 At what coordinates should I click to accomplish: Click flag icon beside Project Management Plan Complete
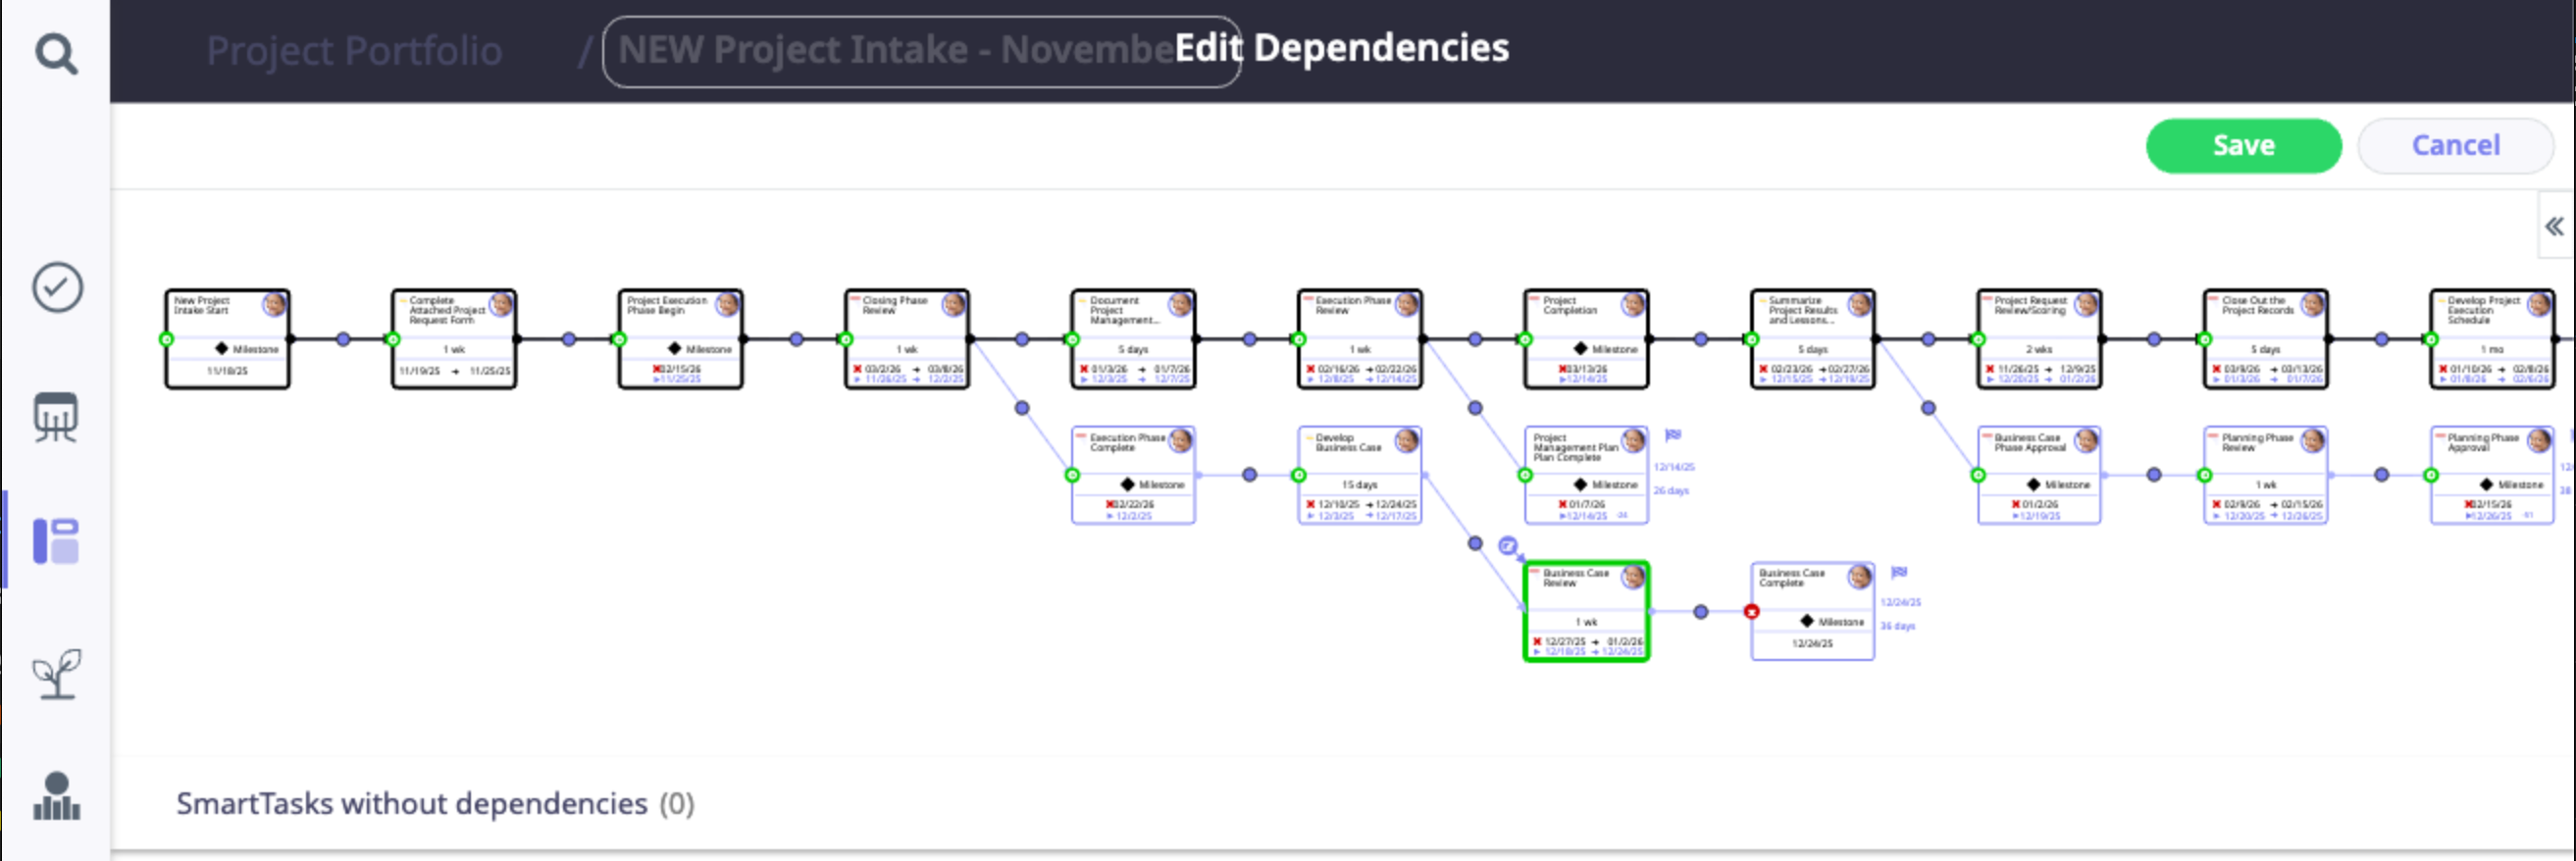[x=1673, y=435]
